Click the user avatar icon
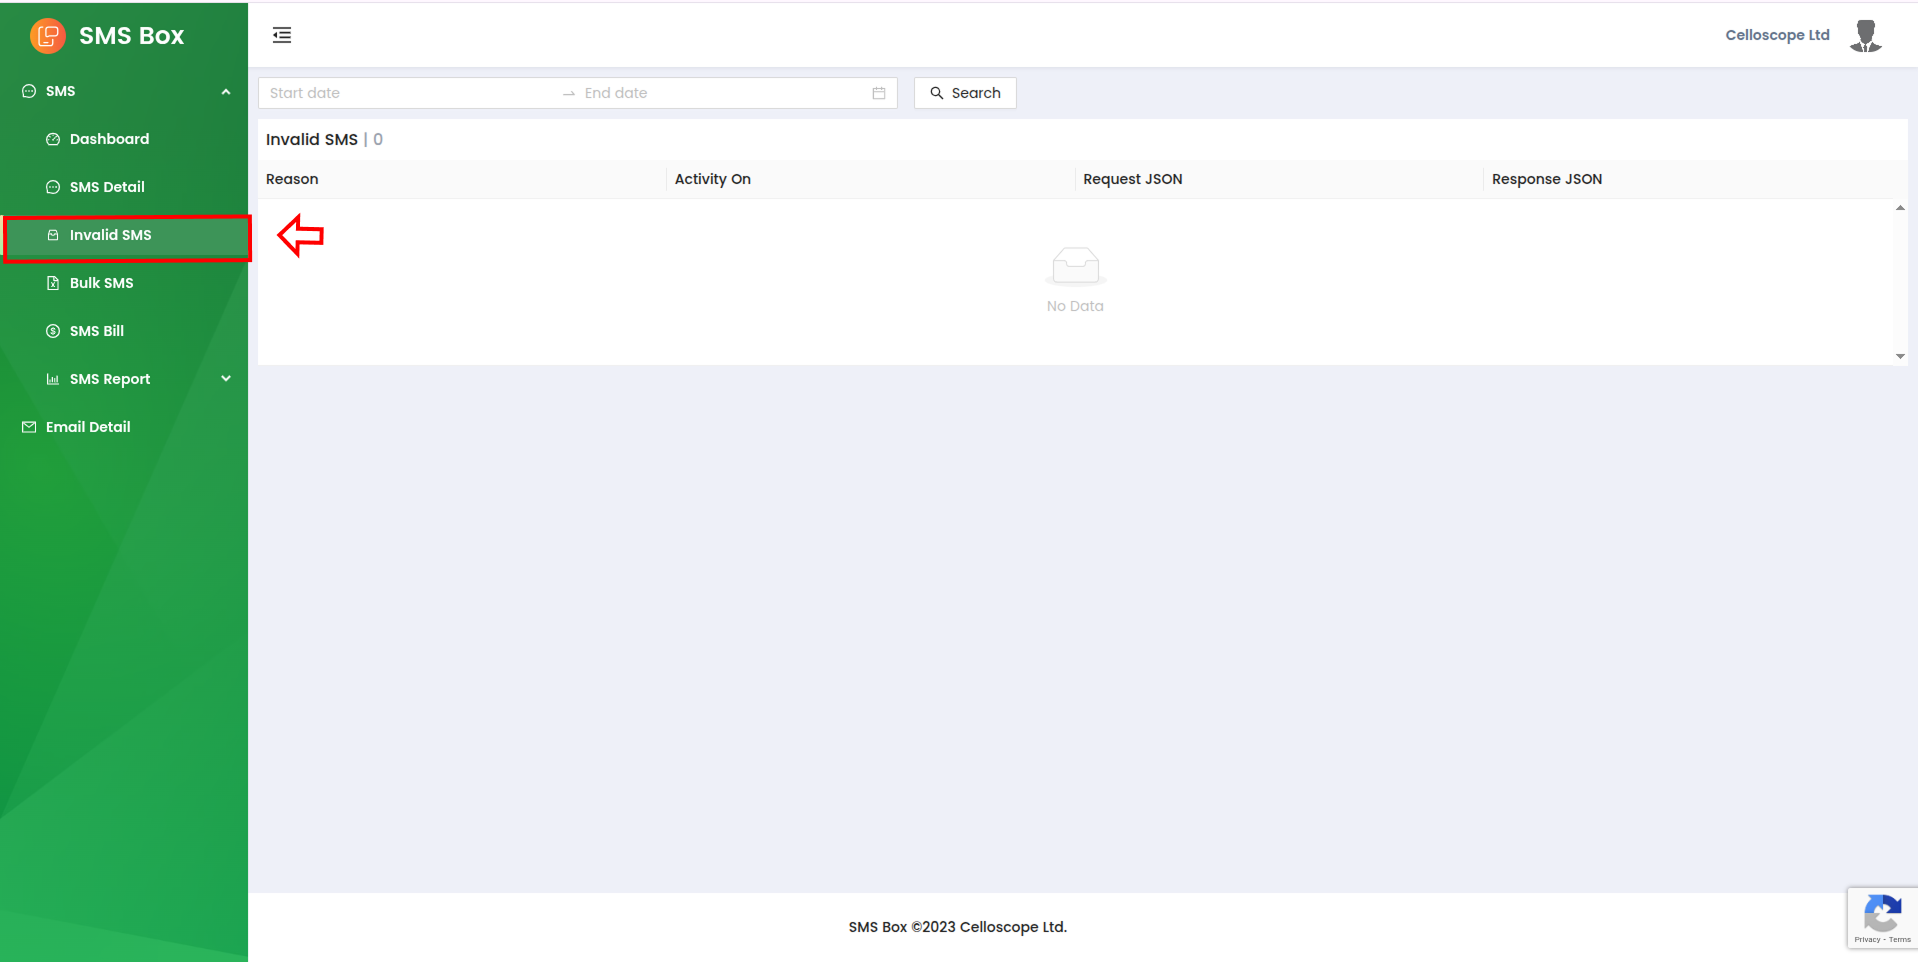The image size is (1918, 962). (1865, 36)
